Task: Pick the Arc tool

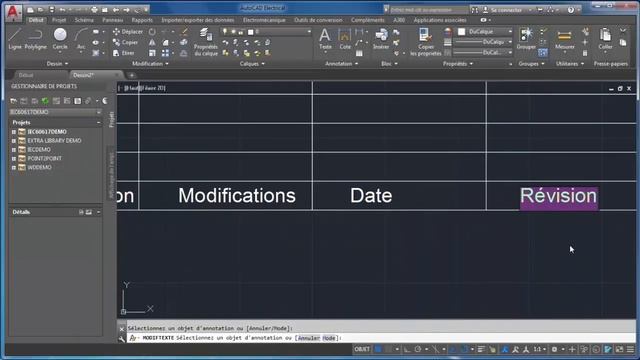Action: tap(81, 39)
